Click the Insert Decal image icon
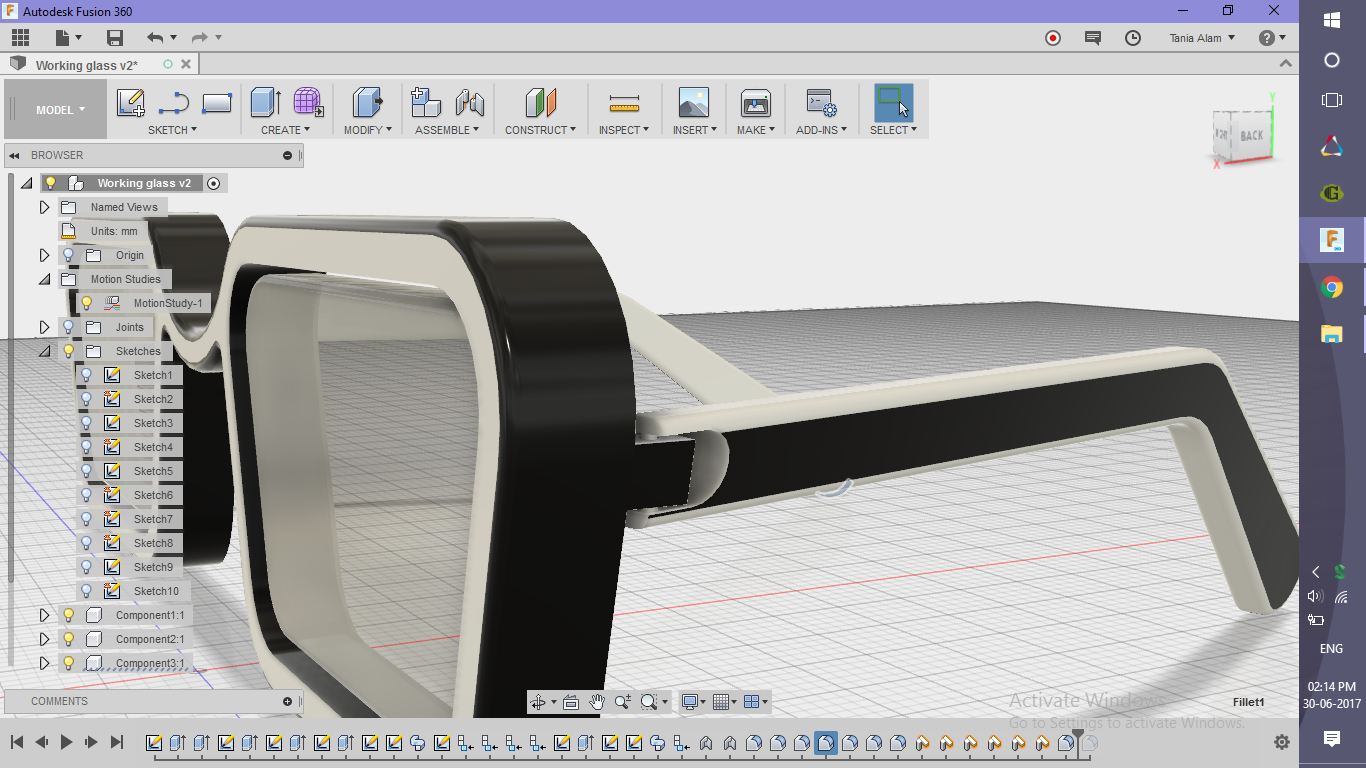 click(x=693, y=103)
